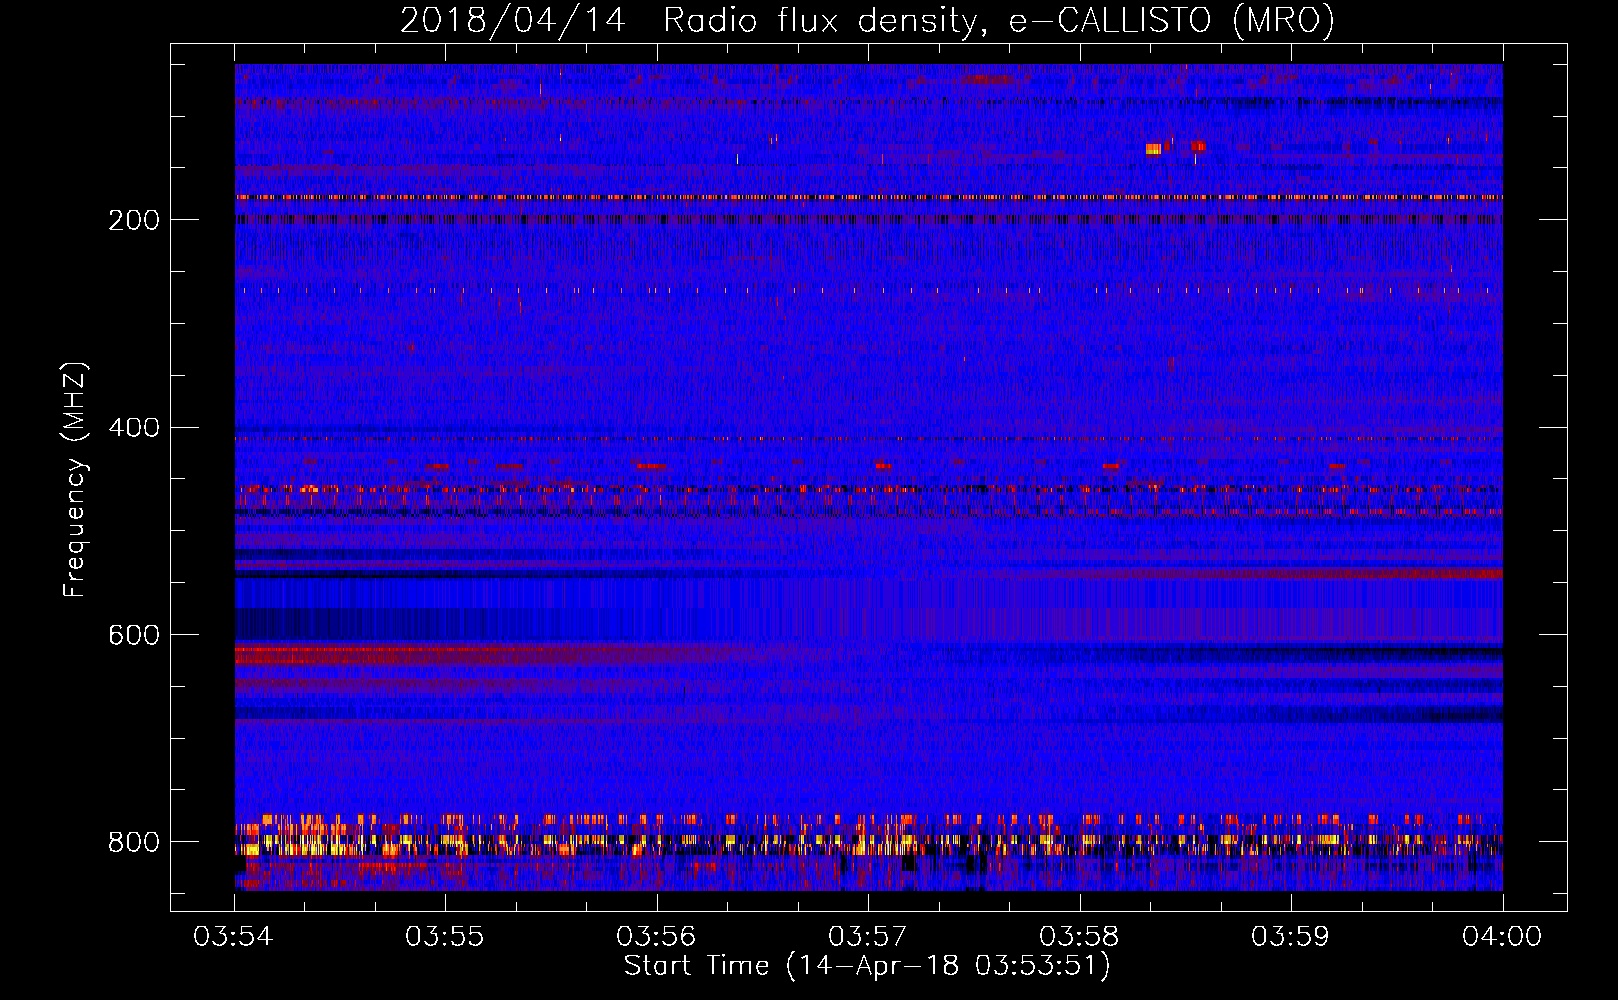Click the 03:54 time tick label
The image size is (1618, 1000).
(x=234, y=937)
